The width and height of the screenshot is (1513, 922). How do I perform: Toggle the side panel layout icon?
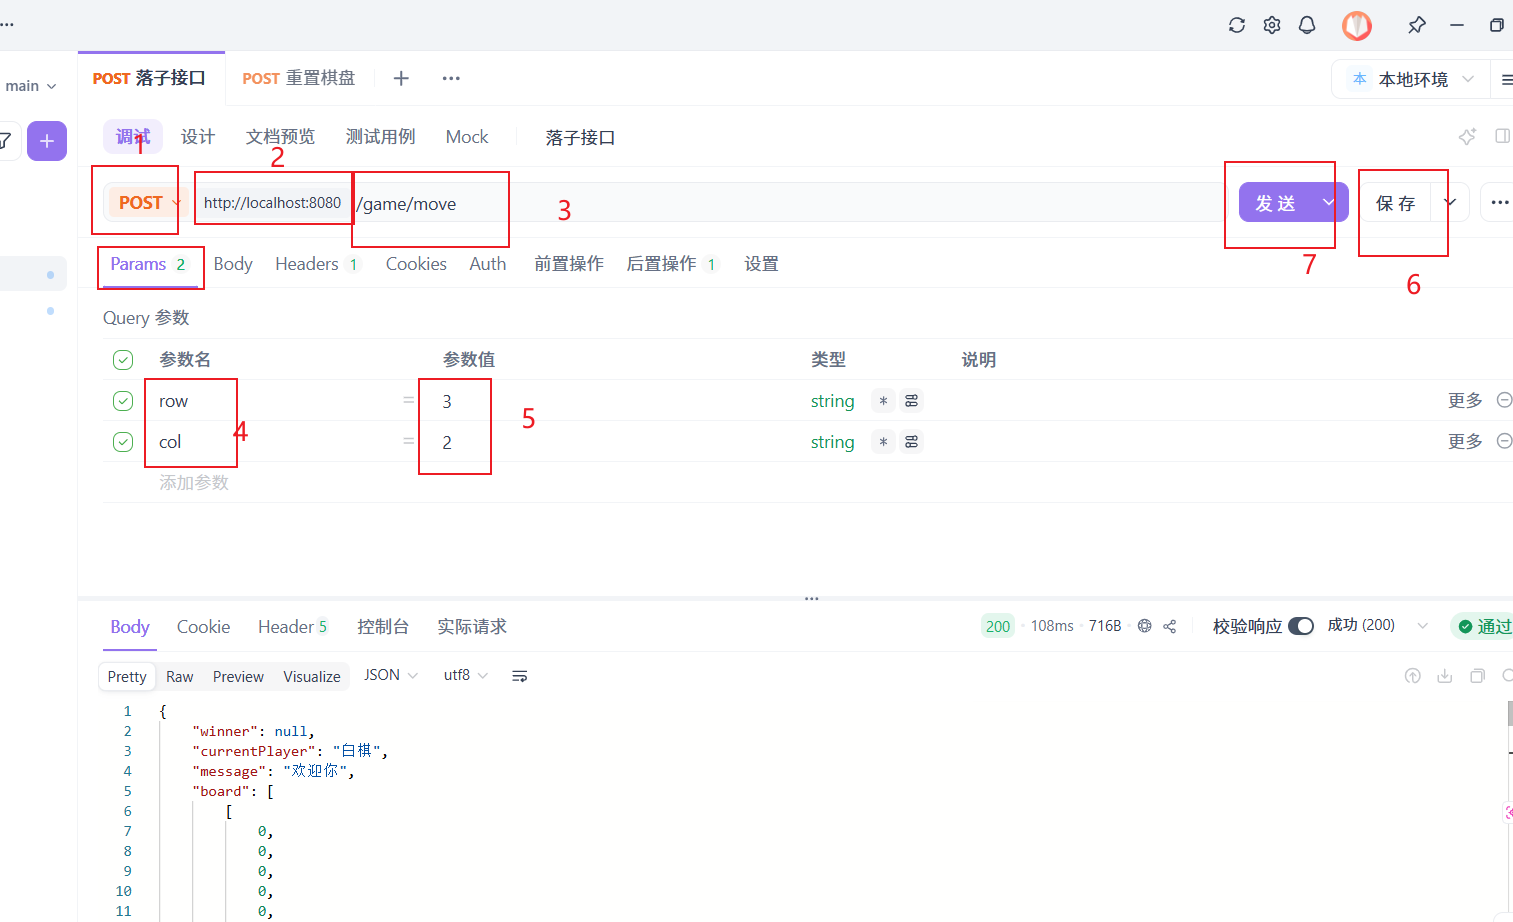click(1502, 136)
